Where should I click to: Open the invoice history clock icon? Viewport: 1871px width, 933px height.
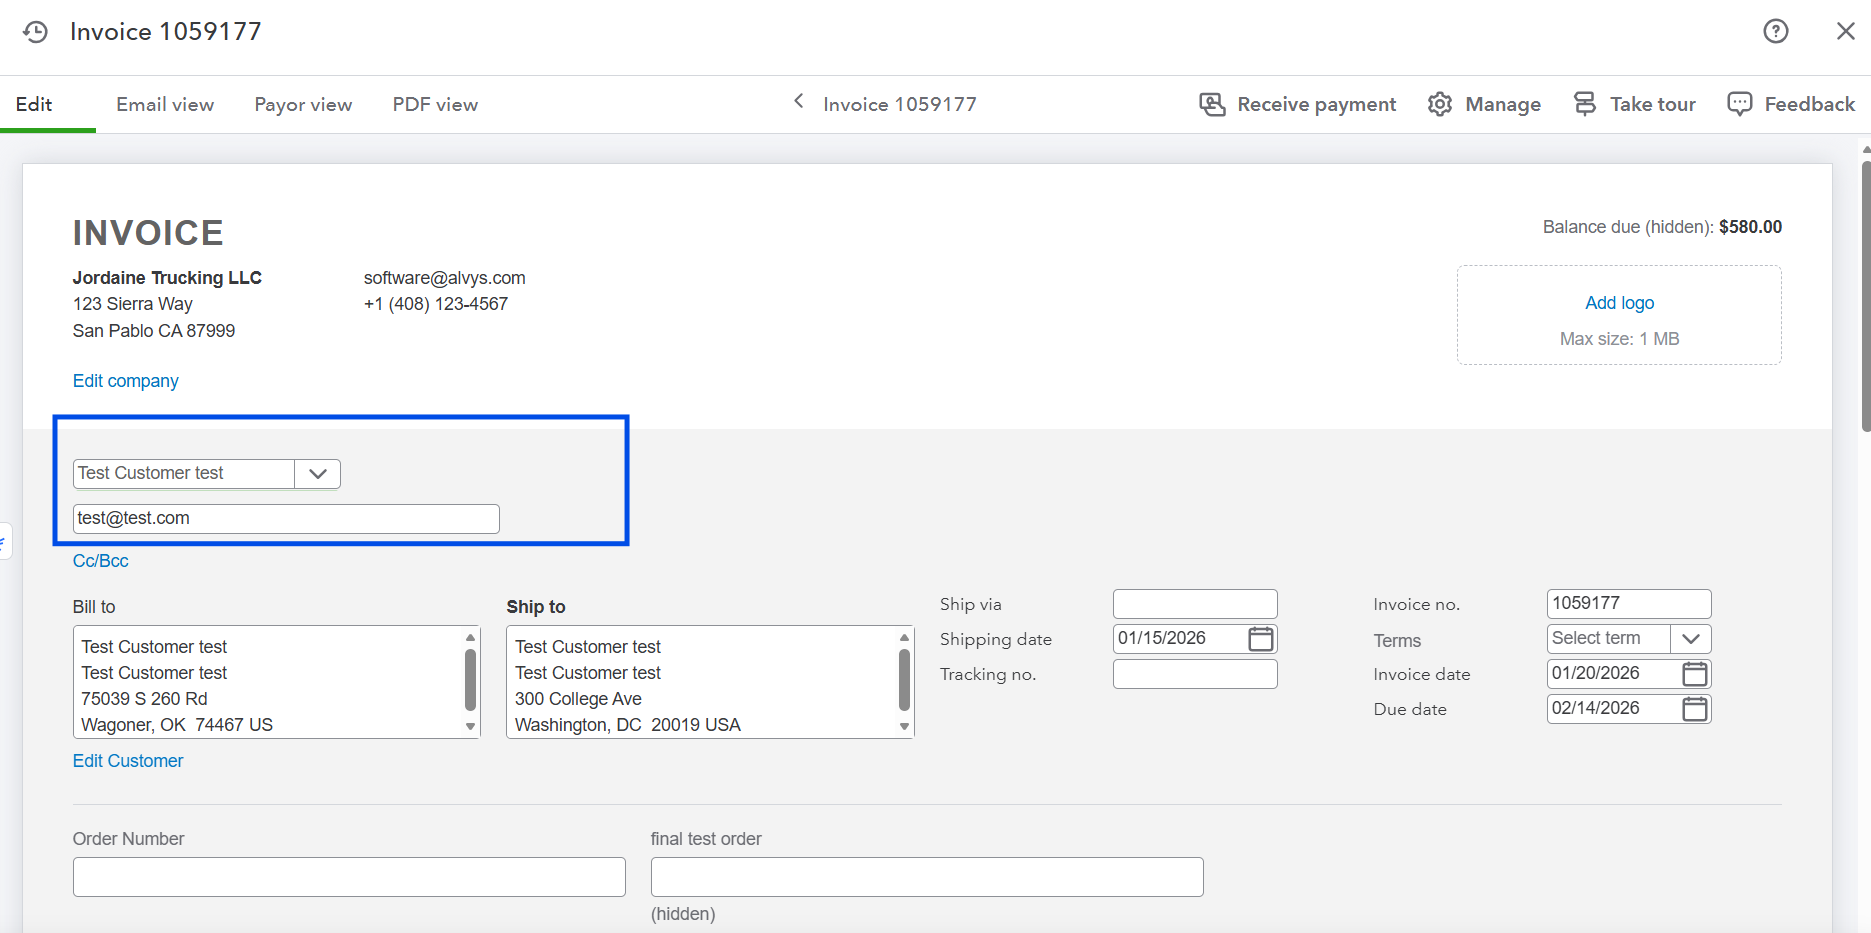point(35,32)
